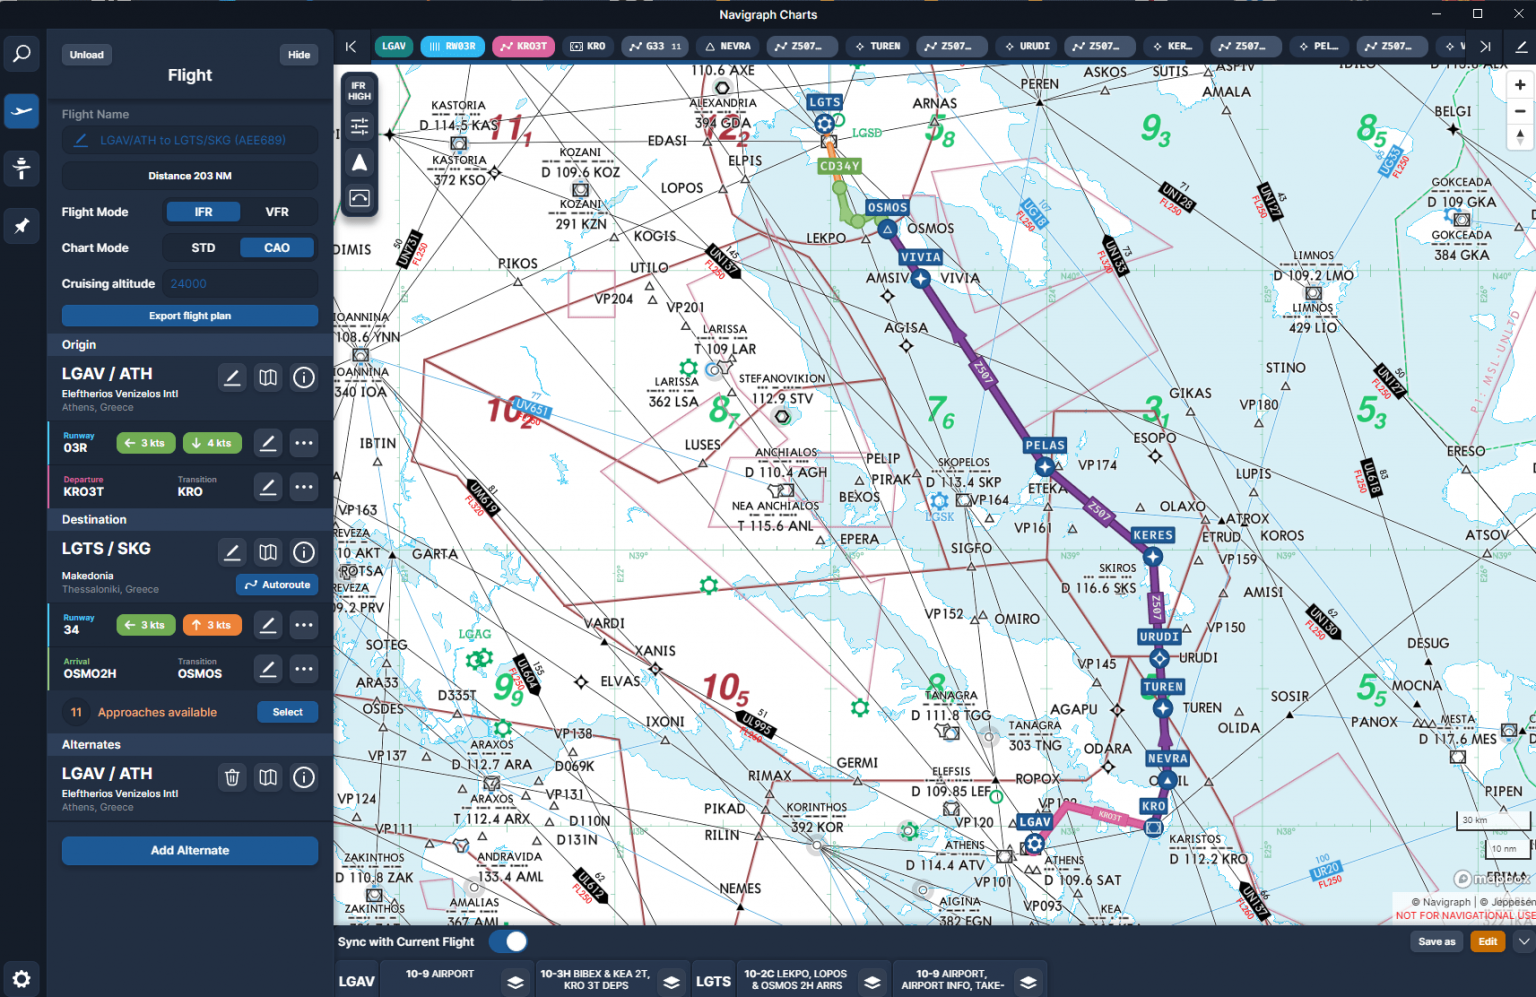This screenshot has height=997, width=1536.
Task: Click Export flight plan button
Action: [x=190, y=316]
